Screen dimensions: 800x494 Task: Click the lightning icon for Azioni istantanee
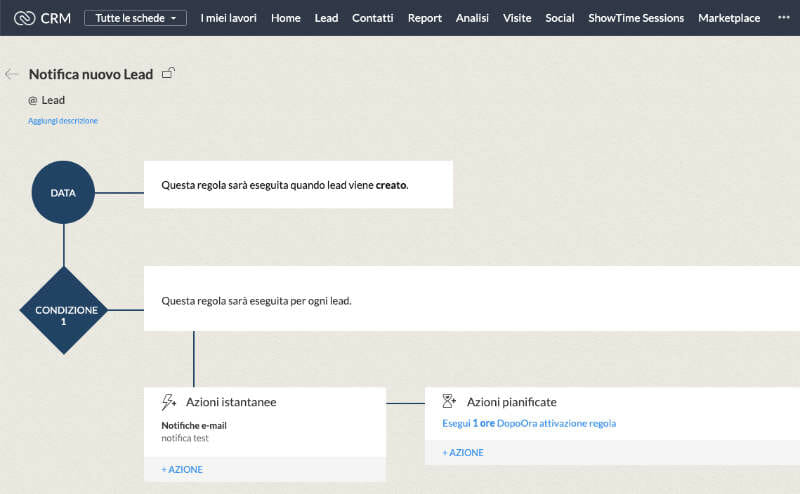[169, 402]
